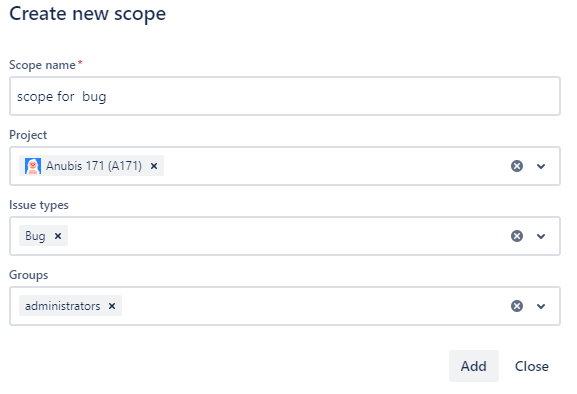Screen dimensions: 577x394
Task: Click the Scope name label
Action: pyautogui.click(x=42, y=65)
